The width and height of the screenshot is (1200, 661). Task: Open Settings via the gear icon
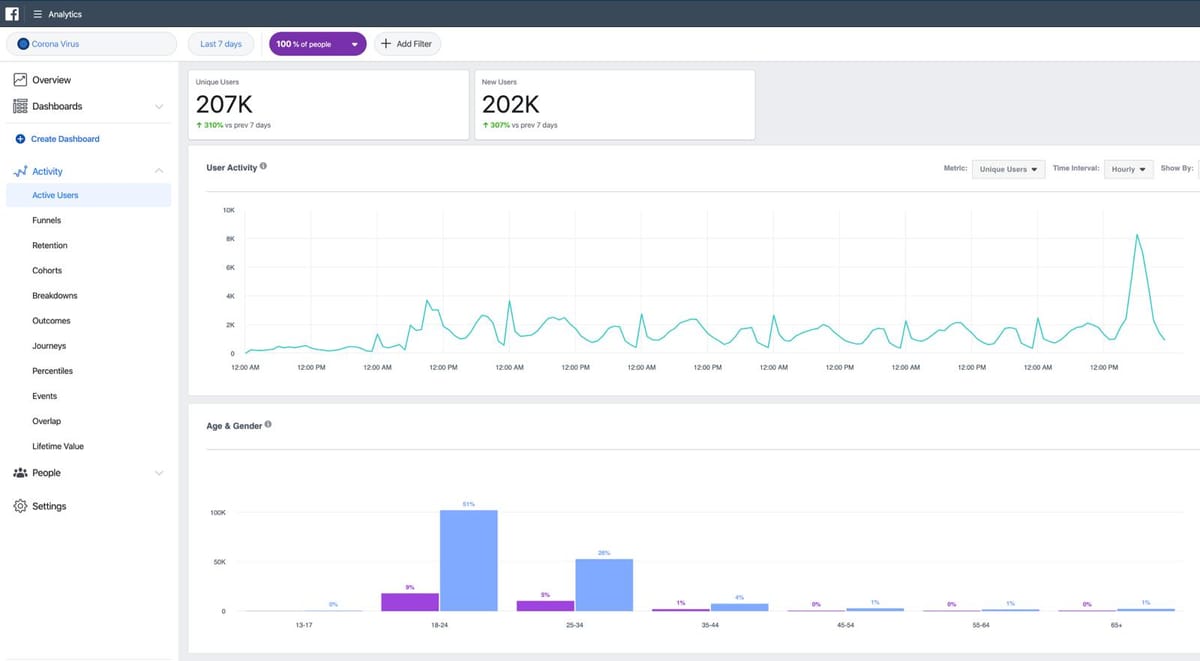(x=20, y=506)
